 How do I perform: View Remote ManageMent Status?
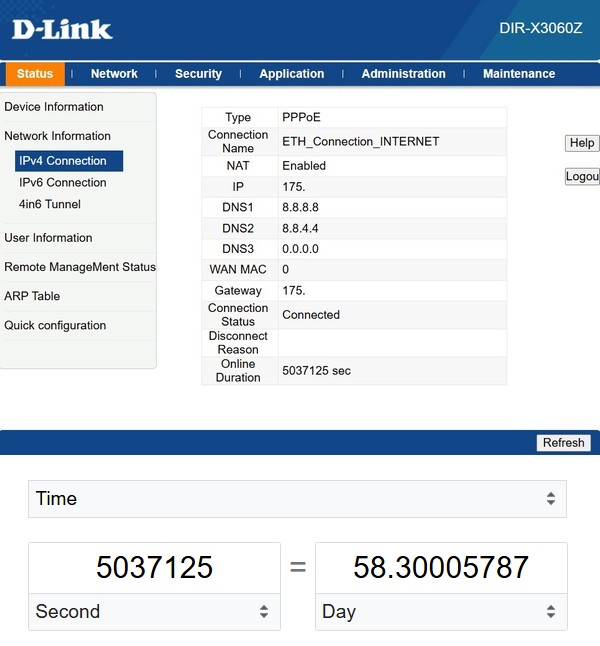point(80,267)
